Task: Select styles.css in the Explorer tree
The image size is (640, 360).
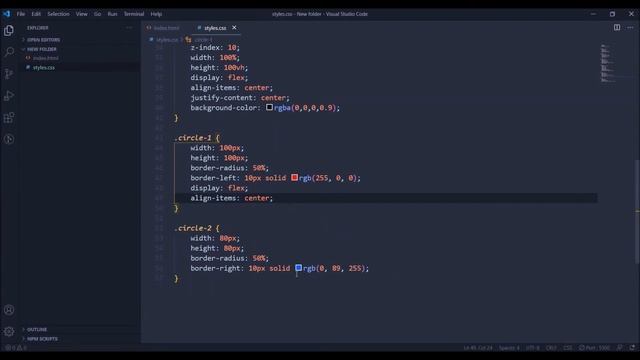Action: 44,67
